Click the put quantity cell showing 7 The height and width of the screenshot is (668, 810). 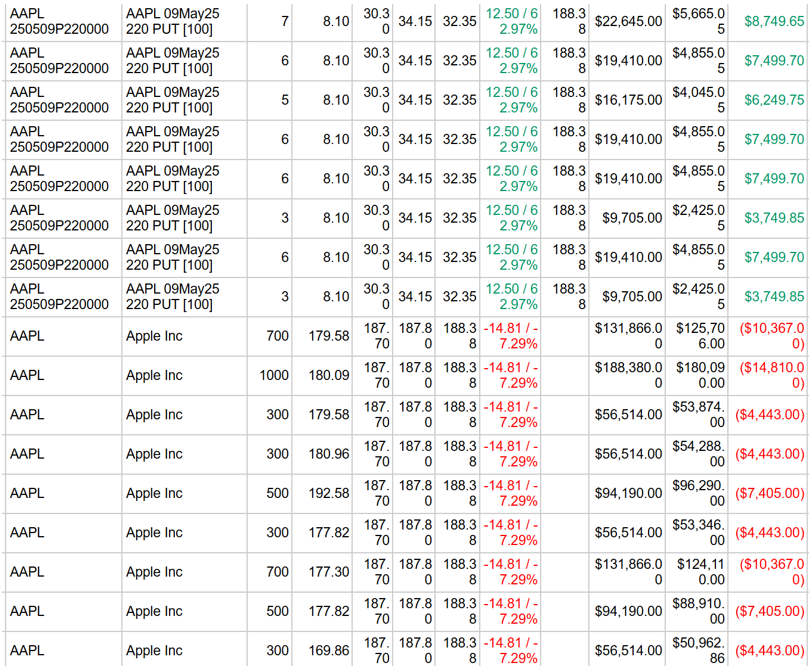click(285, 21)
